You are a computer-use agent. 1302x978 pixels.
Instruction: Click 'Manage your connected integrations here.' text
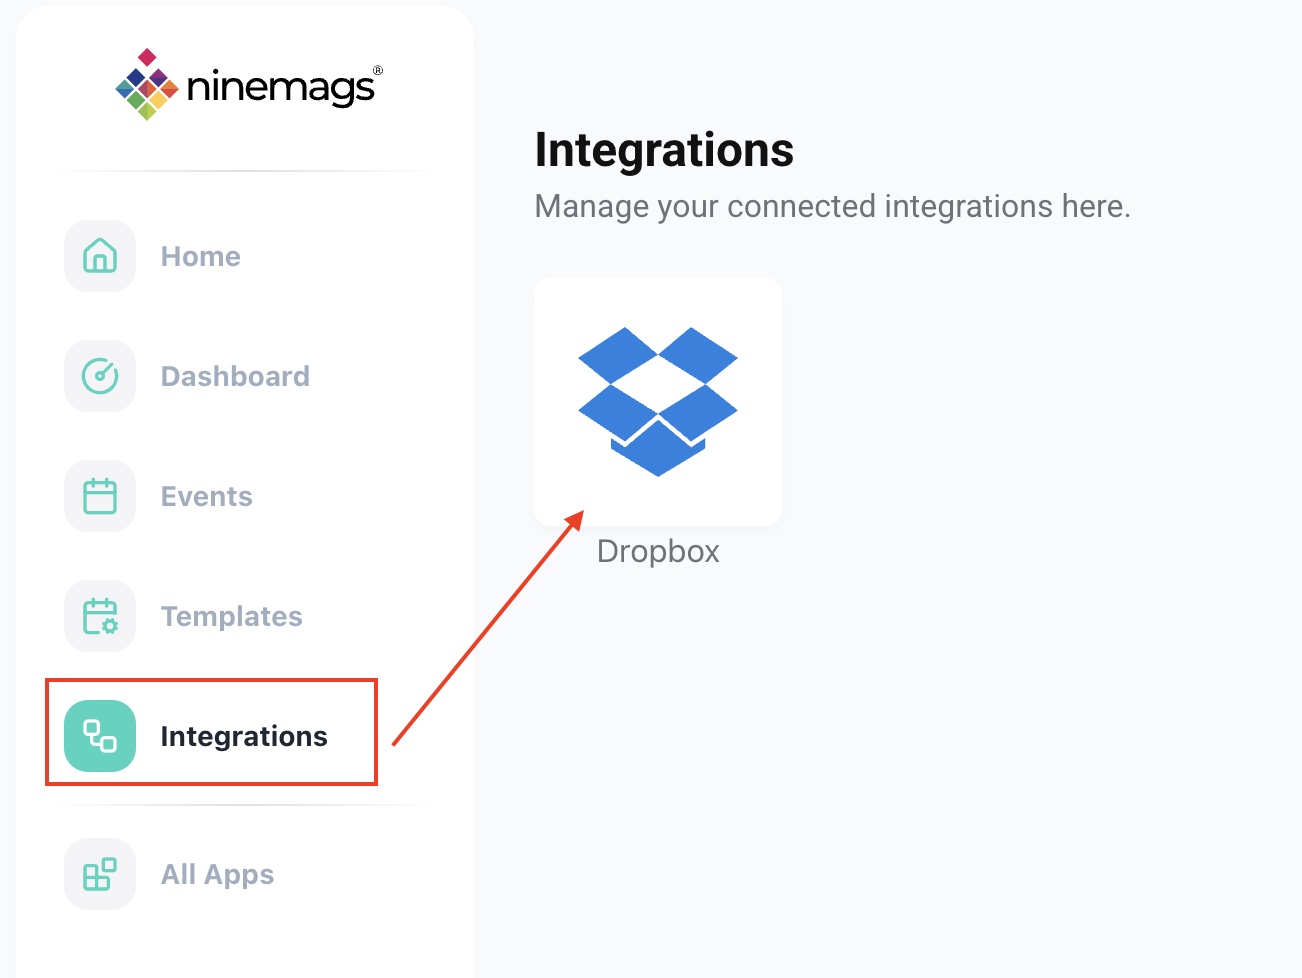[x=833, y=206]
